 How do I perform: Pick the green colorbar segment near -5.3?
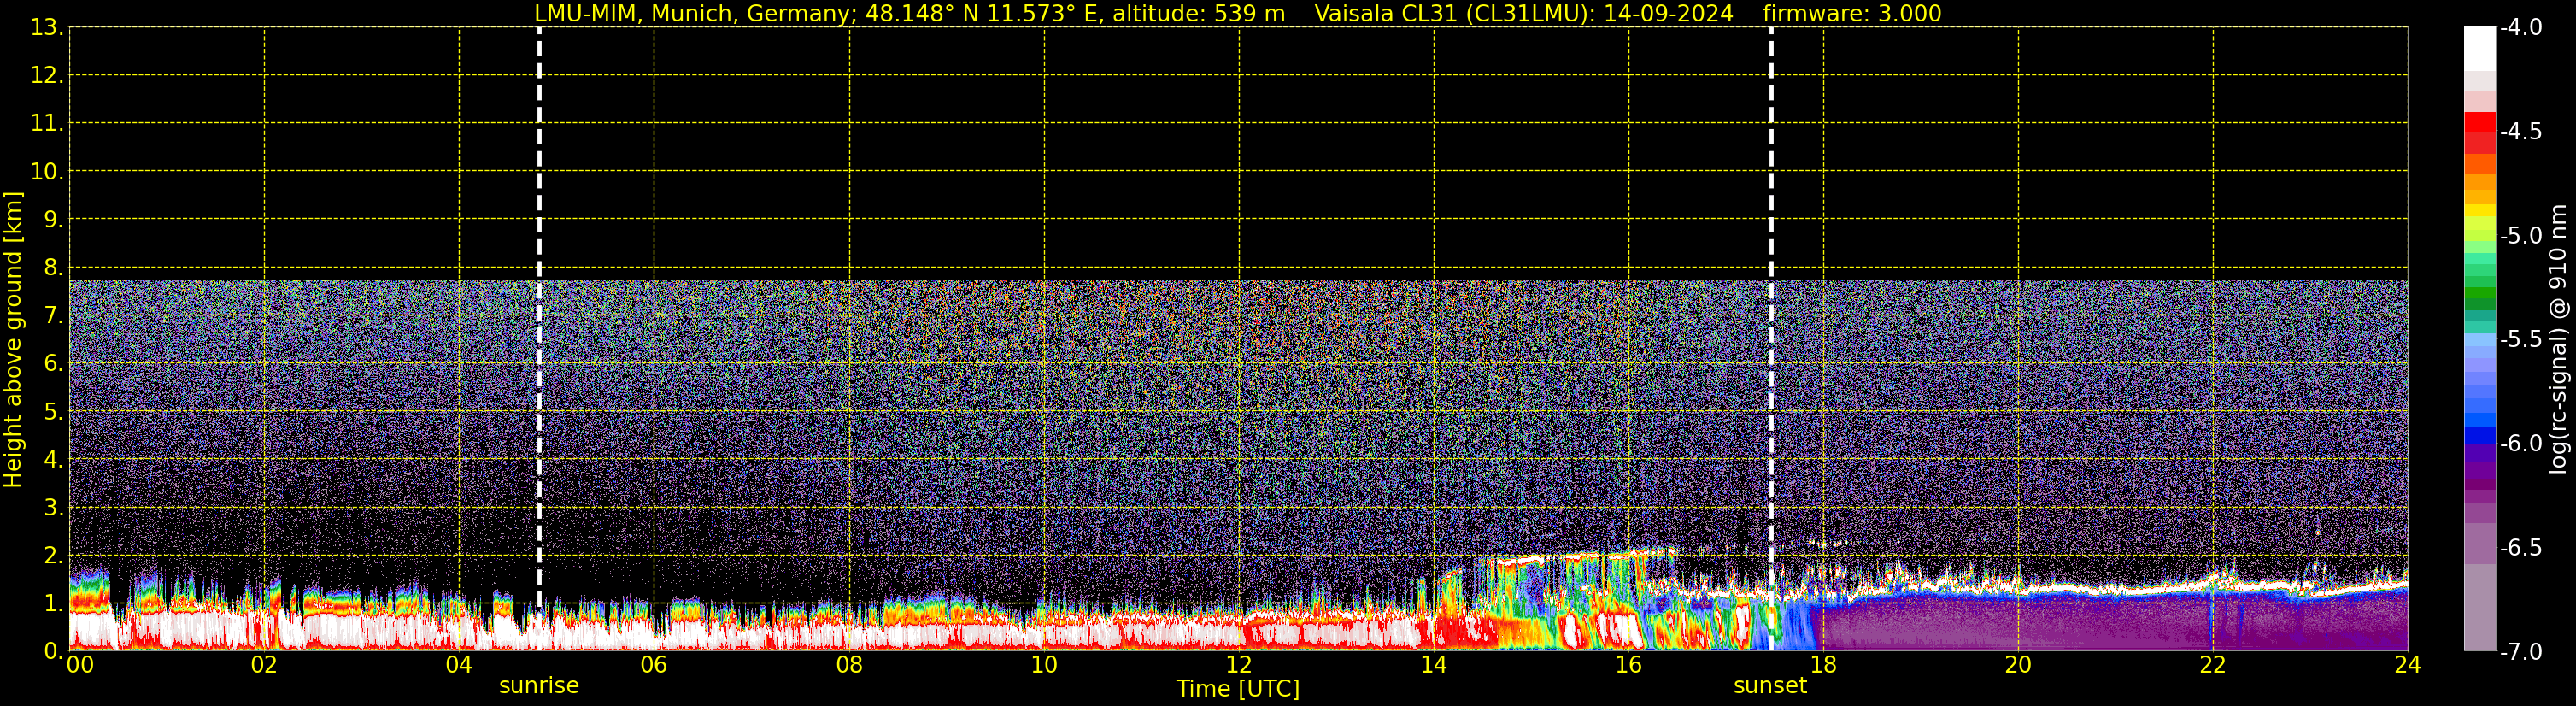tap(2479, 297)
